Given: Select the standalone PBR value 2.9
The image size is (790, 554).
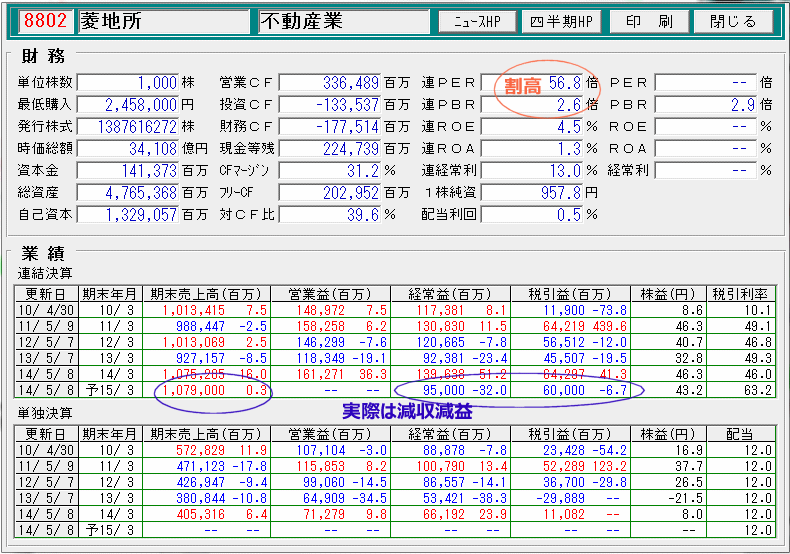Looking at the screenshot, I should [706, 105].
